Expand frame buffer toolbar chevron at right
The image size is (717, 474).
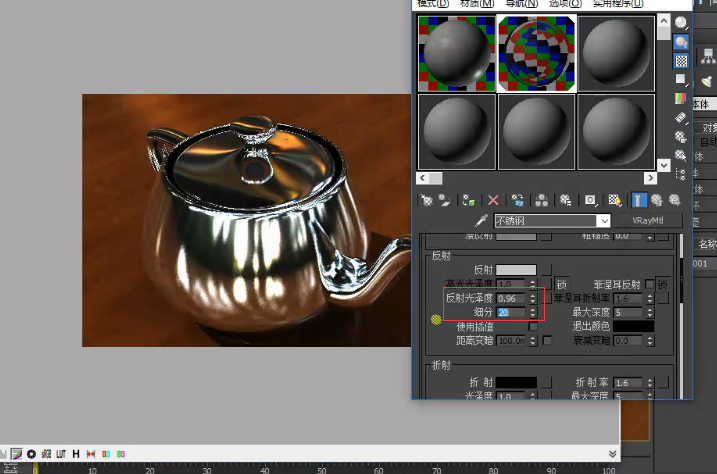(x=613, y=454)
